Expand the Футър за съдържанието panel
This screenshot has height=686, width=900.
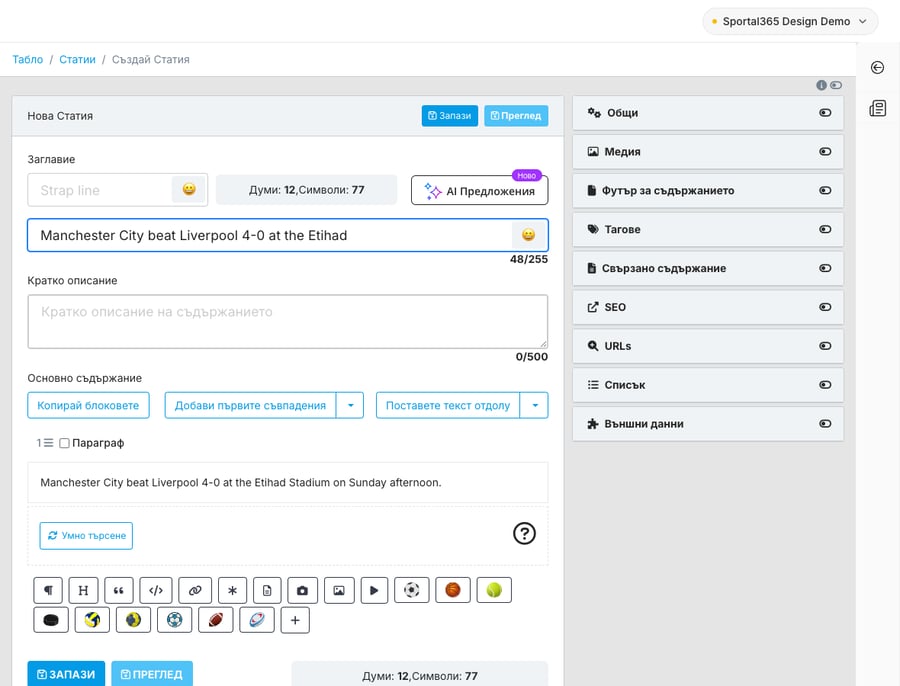(x=708, y=191)
